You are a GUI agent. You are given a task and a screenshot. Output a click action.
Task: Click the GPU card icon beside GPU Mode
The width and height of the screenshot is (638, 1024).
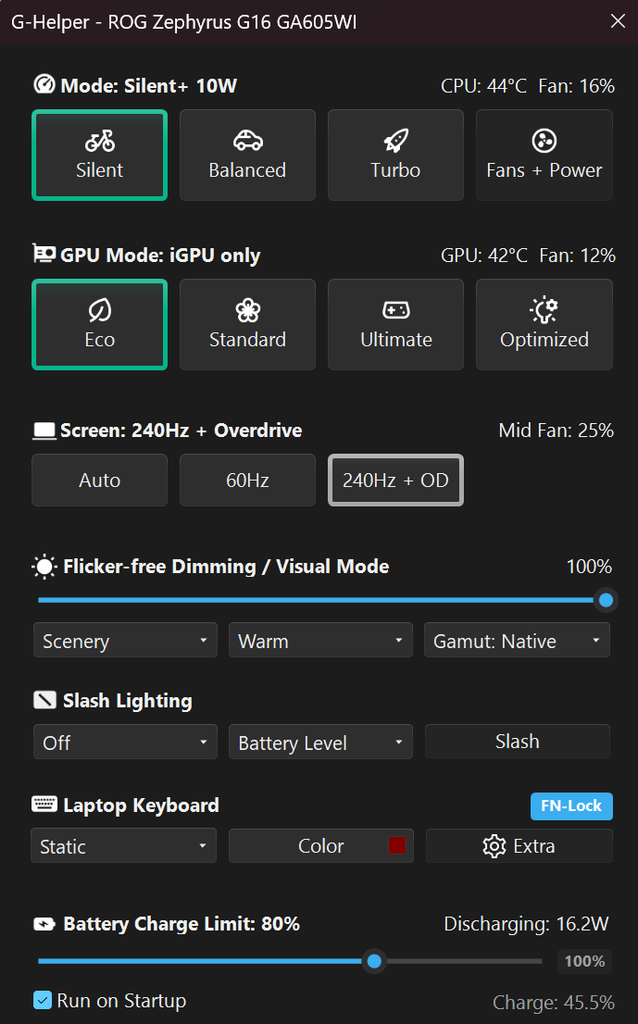(x=44, y=253)
